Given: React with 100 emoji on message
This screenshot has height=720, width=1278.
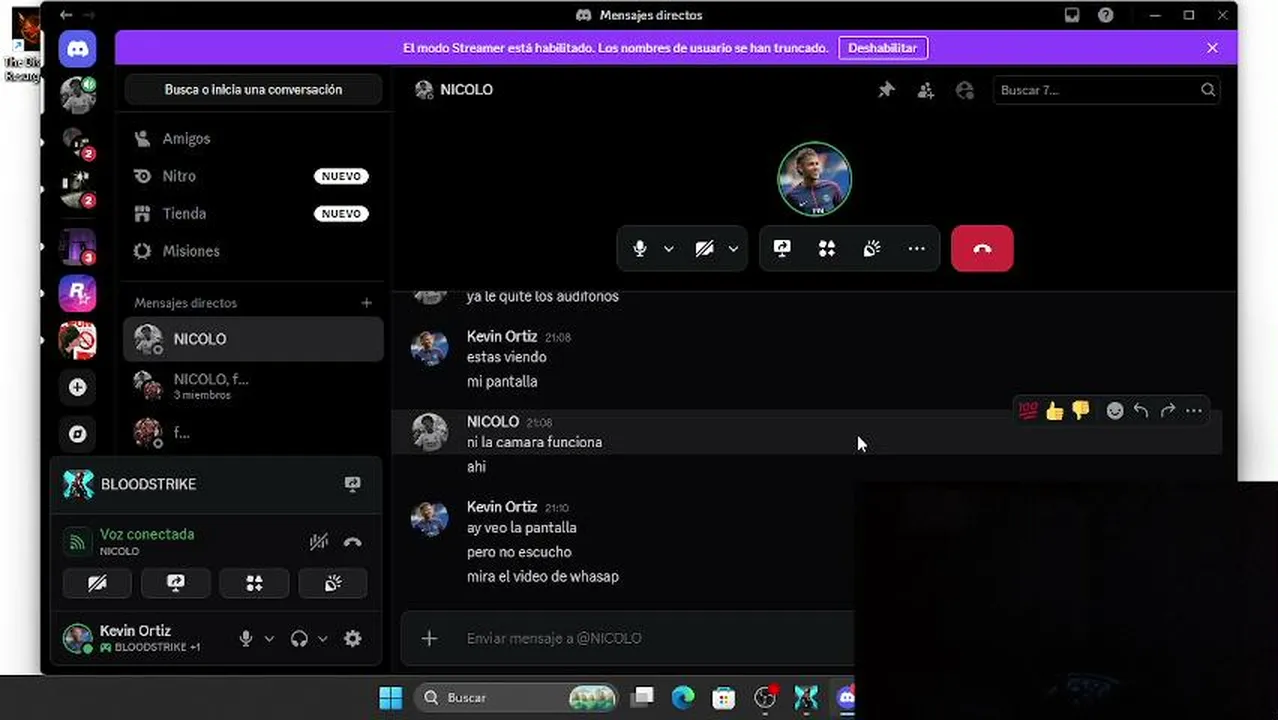Looking at the screenshot, I should click(1028, 410).
